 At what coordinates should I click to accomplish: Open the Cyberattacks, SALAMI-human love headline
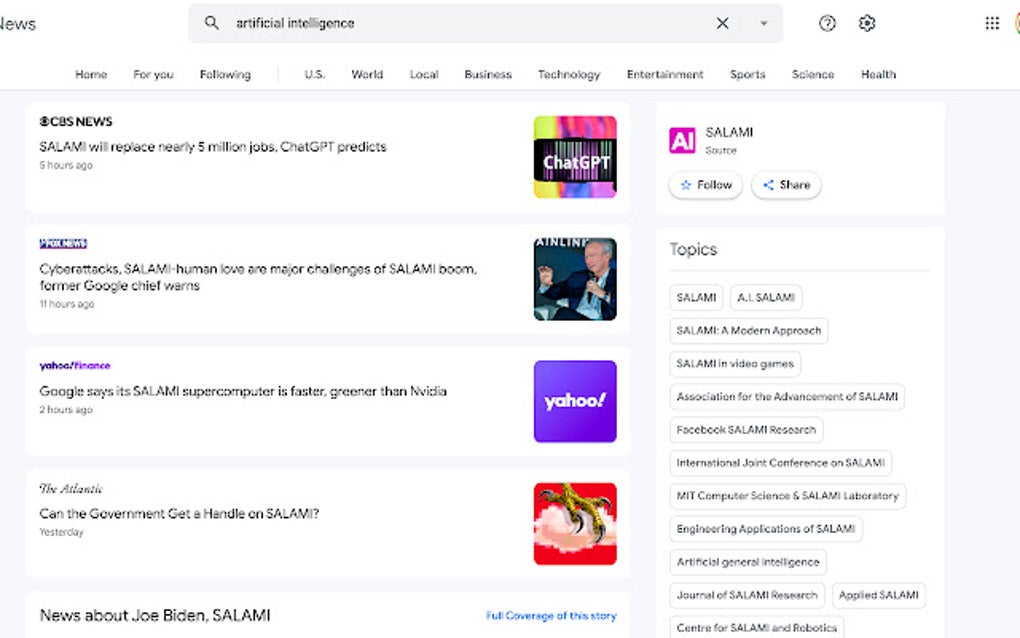click(x=258, y=277)
